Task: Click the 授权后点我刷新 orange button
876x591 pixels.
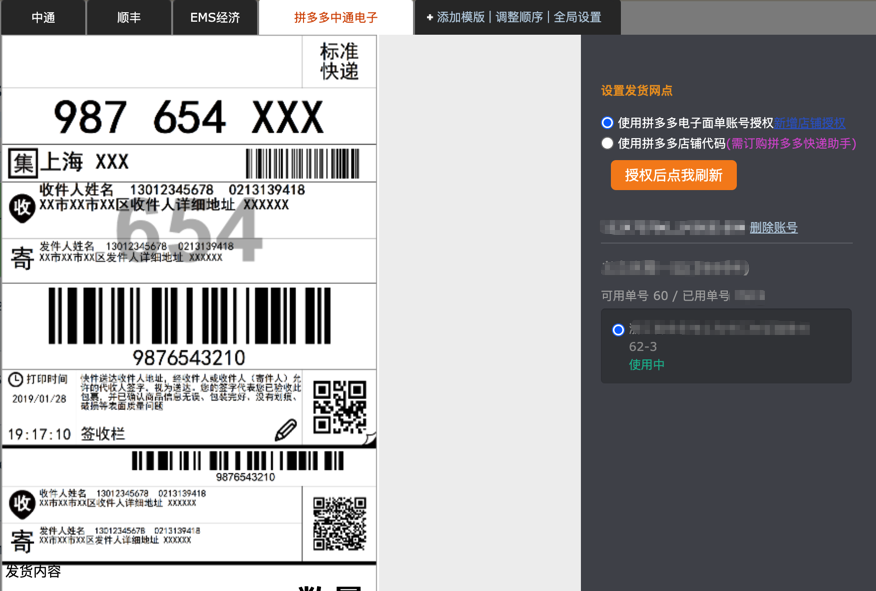Action: pyautogui.click(x=674, y=175)
